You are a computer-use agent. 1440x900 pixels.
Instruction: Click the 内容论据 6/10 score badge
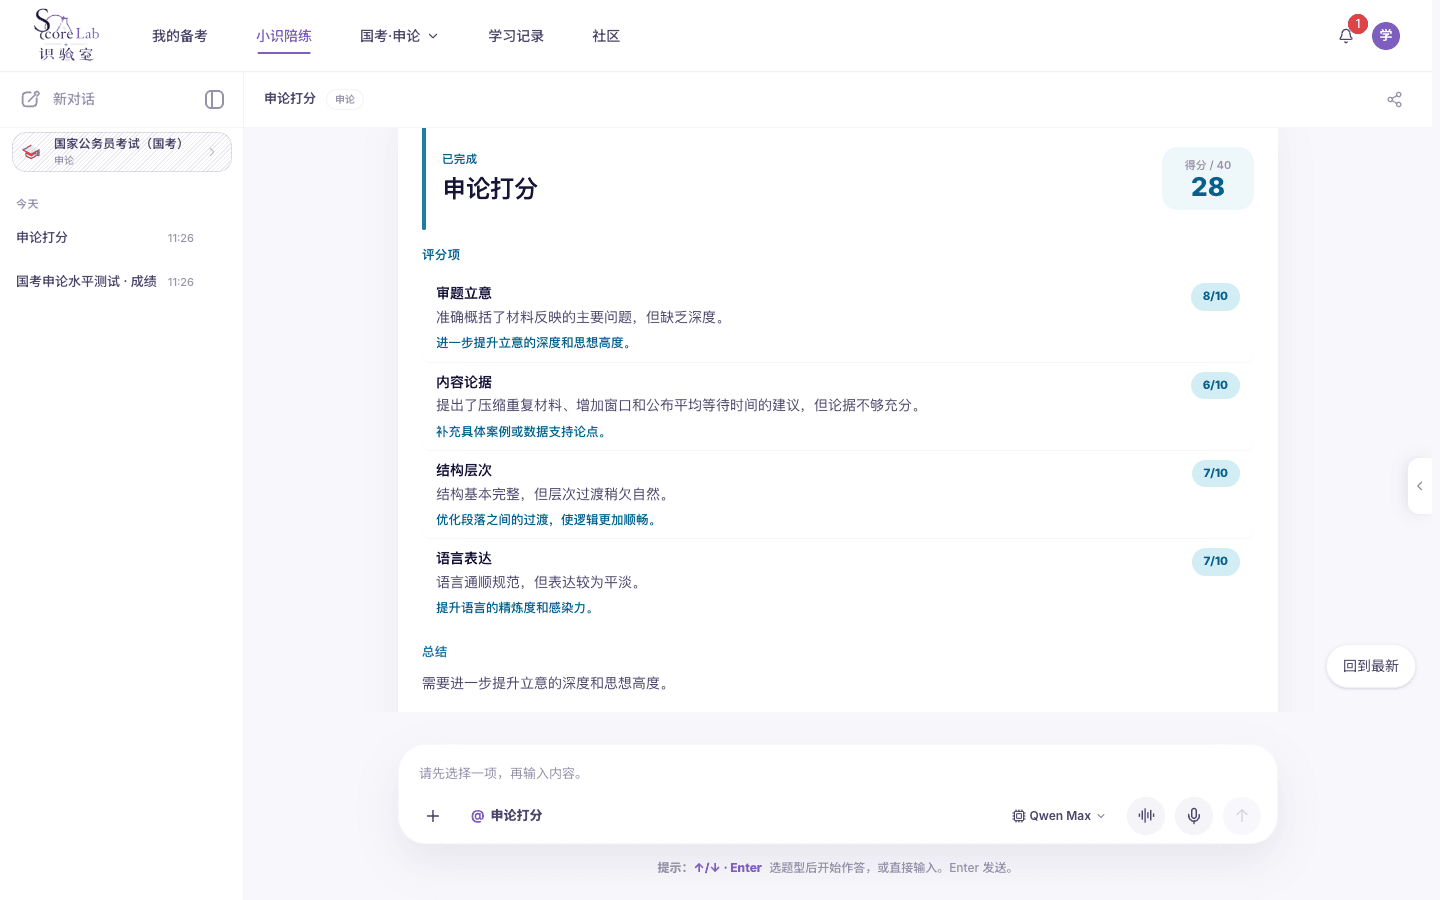1215,386
